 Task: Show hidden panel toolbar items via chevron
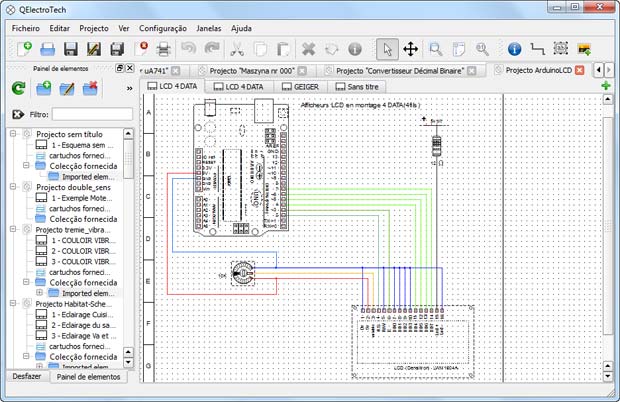coord(129,88)
